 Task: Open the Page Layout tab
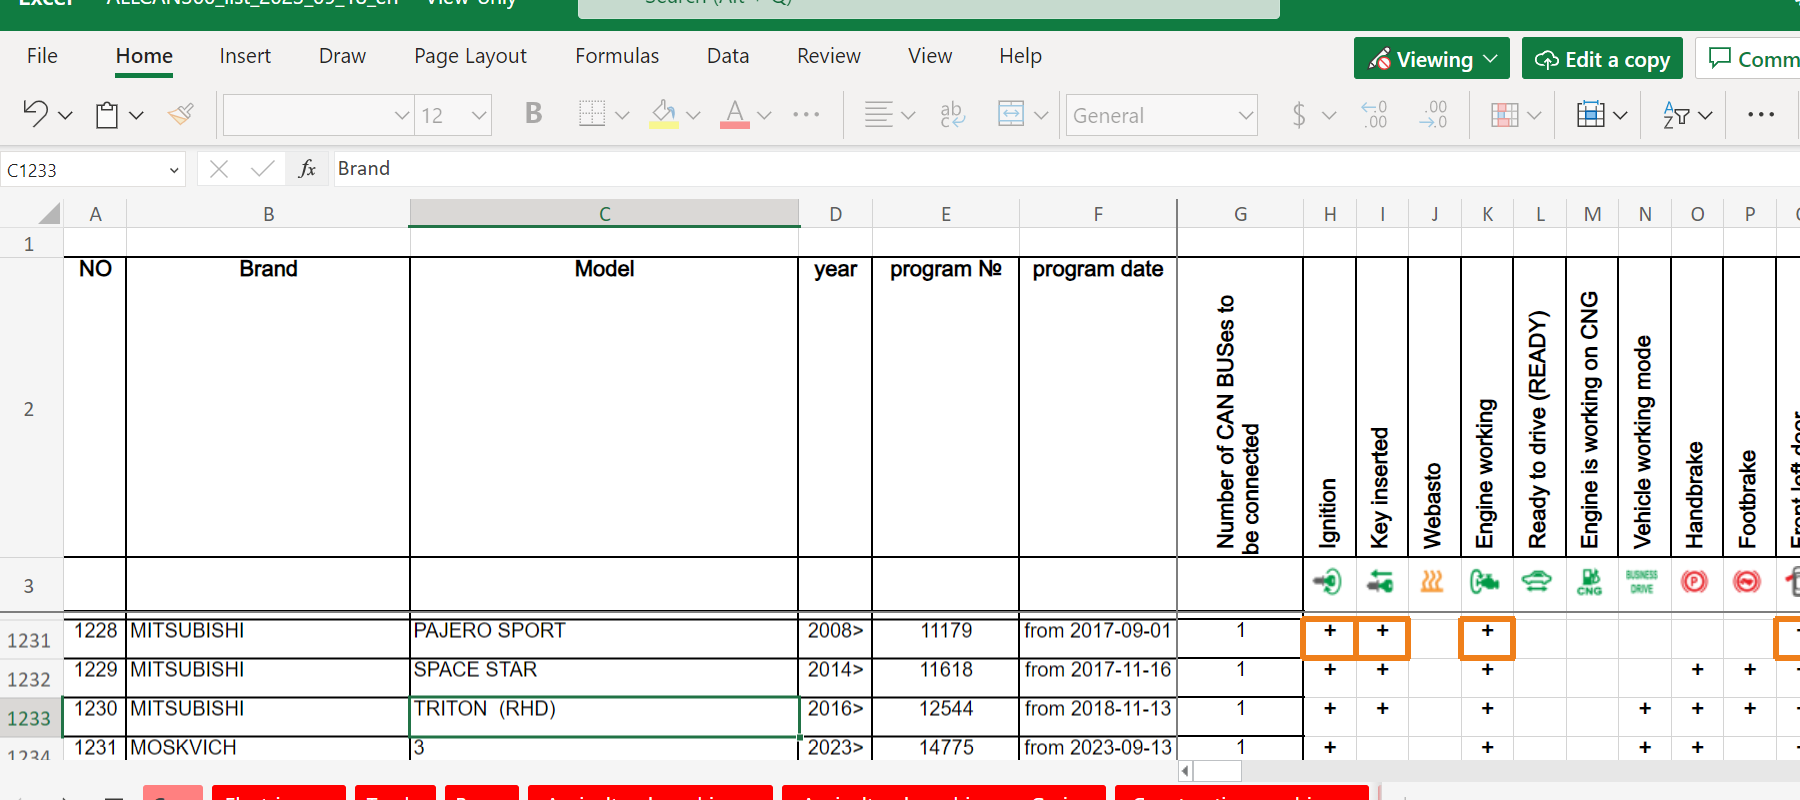[x=470, y=56]
